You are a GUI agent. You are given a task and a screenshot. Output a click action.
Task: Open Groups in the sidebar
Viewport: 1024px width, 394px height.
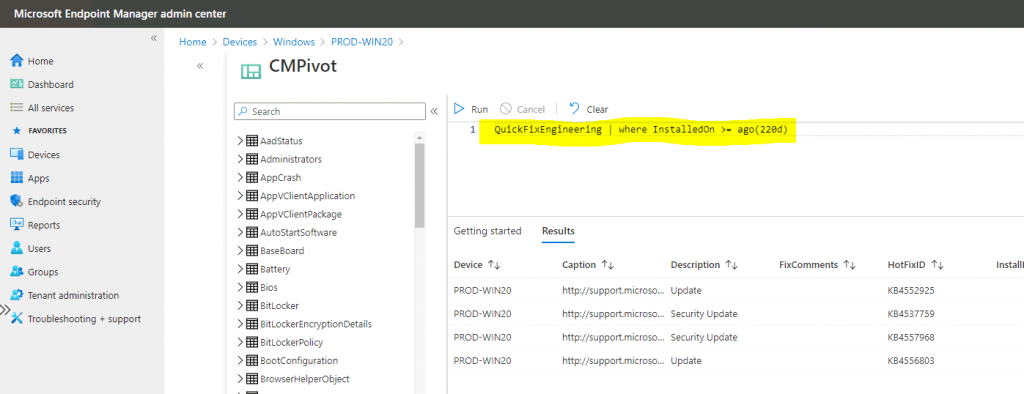tap(34, 272)
